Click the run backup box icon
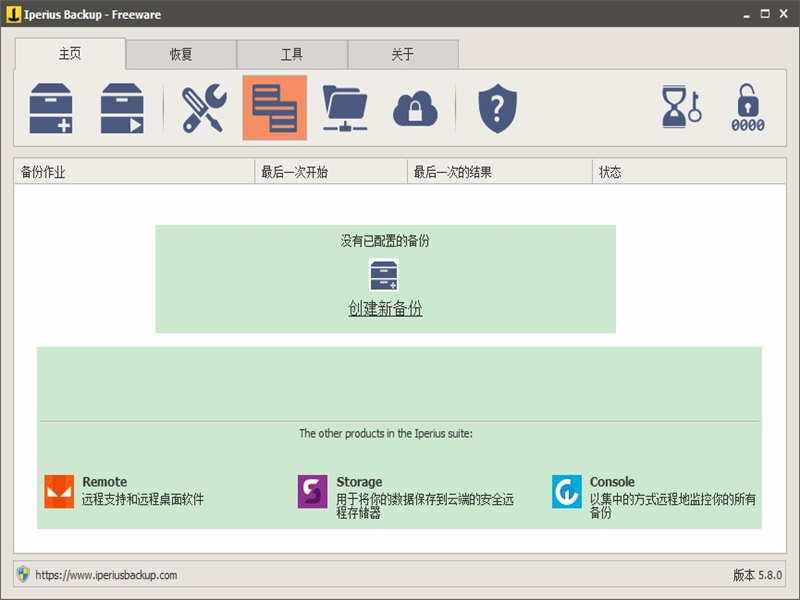 (x=122, y=108)
